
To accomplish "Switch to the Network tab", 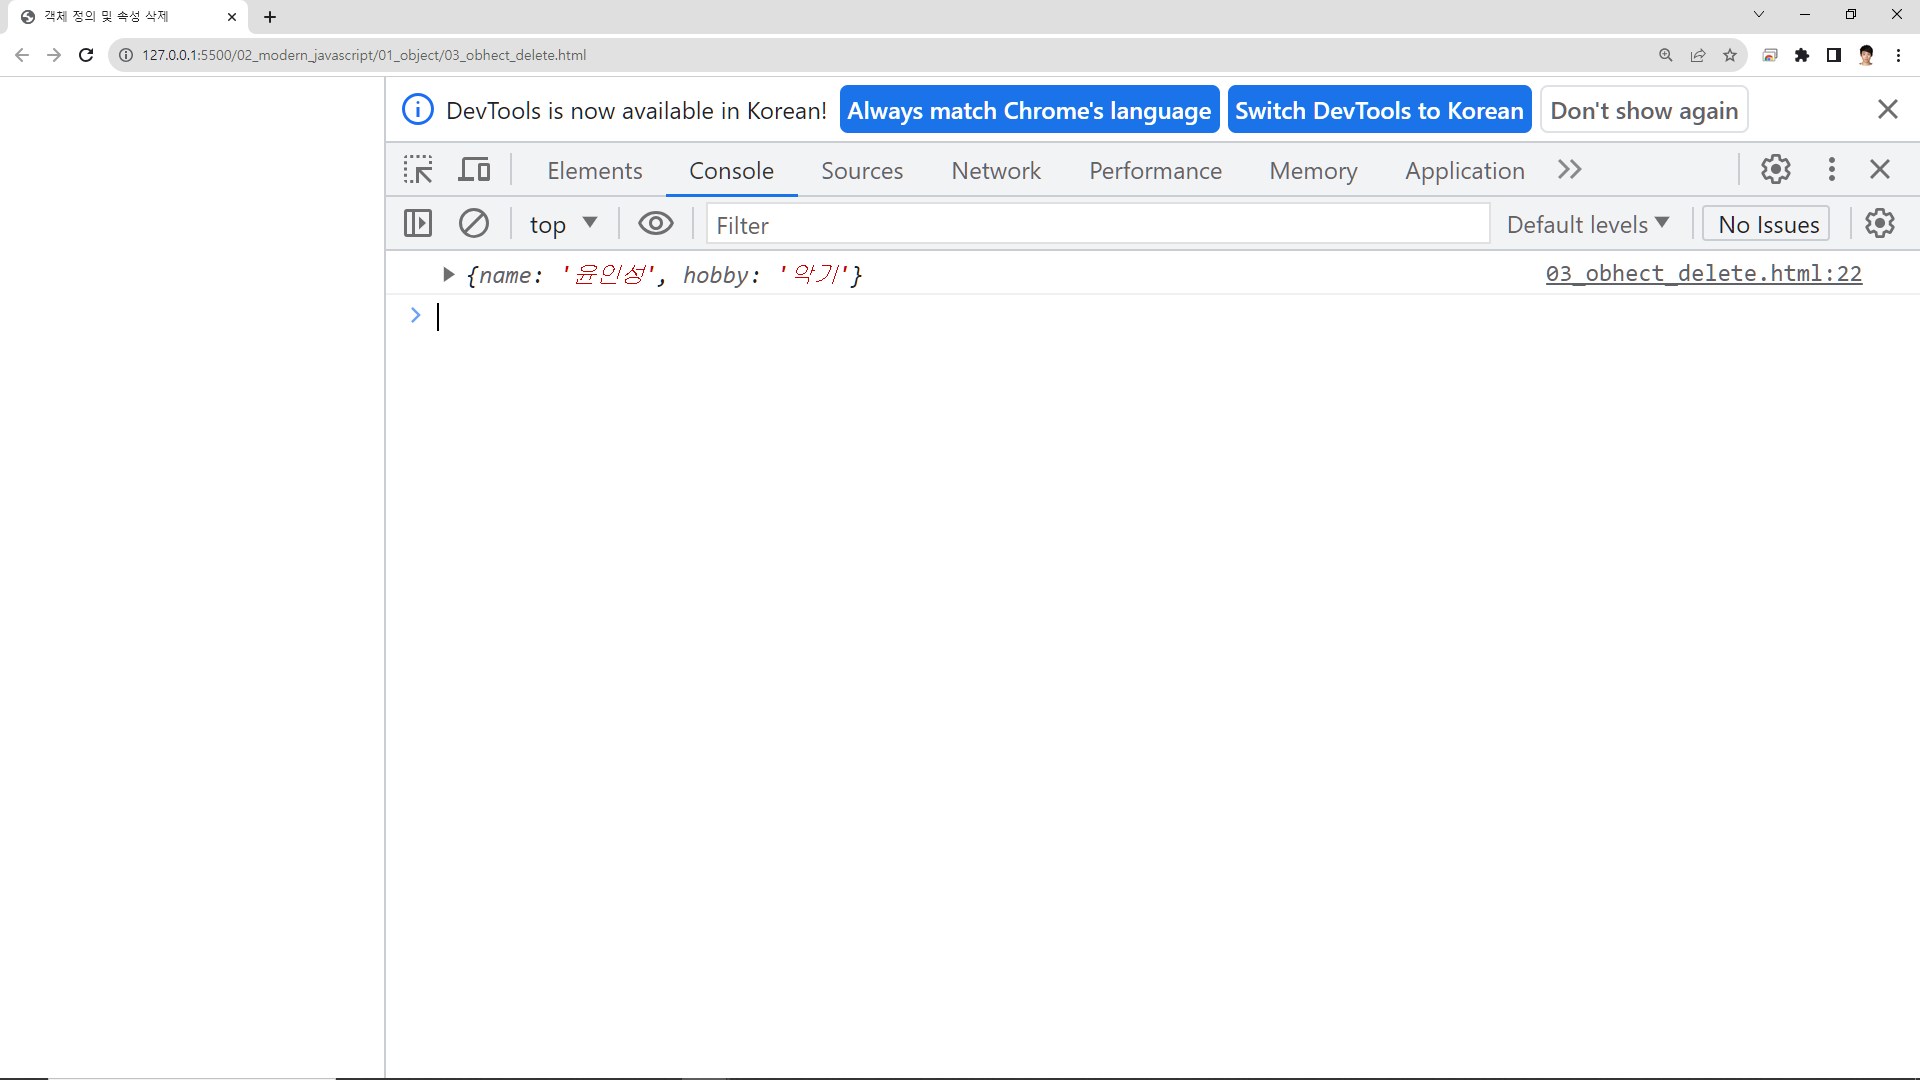I will point(996,171).
